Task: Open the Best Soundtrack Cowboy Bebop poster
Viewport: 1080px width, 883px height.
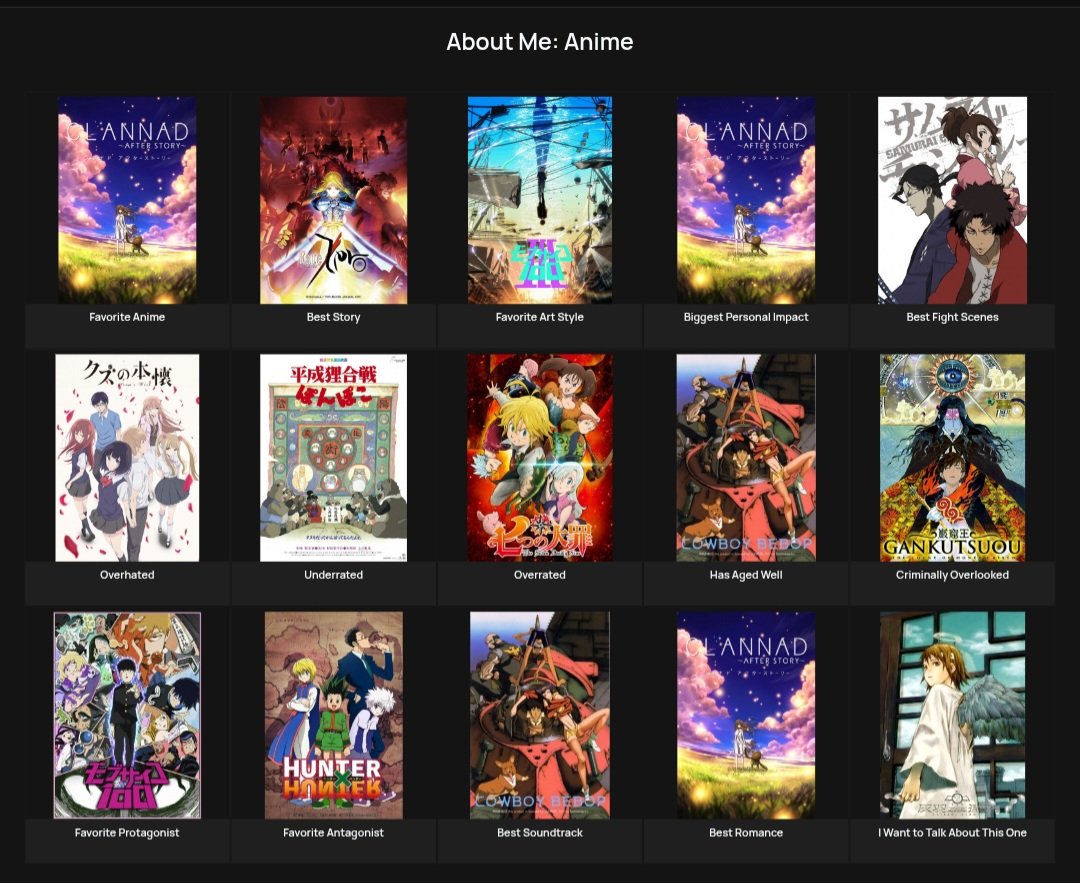Action: 540,716
